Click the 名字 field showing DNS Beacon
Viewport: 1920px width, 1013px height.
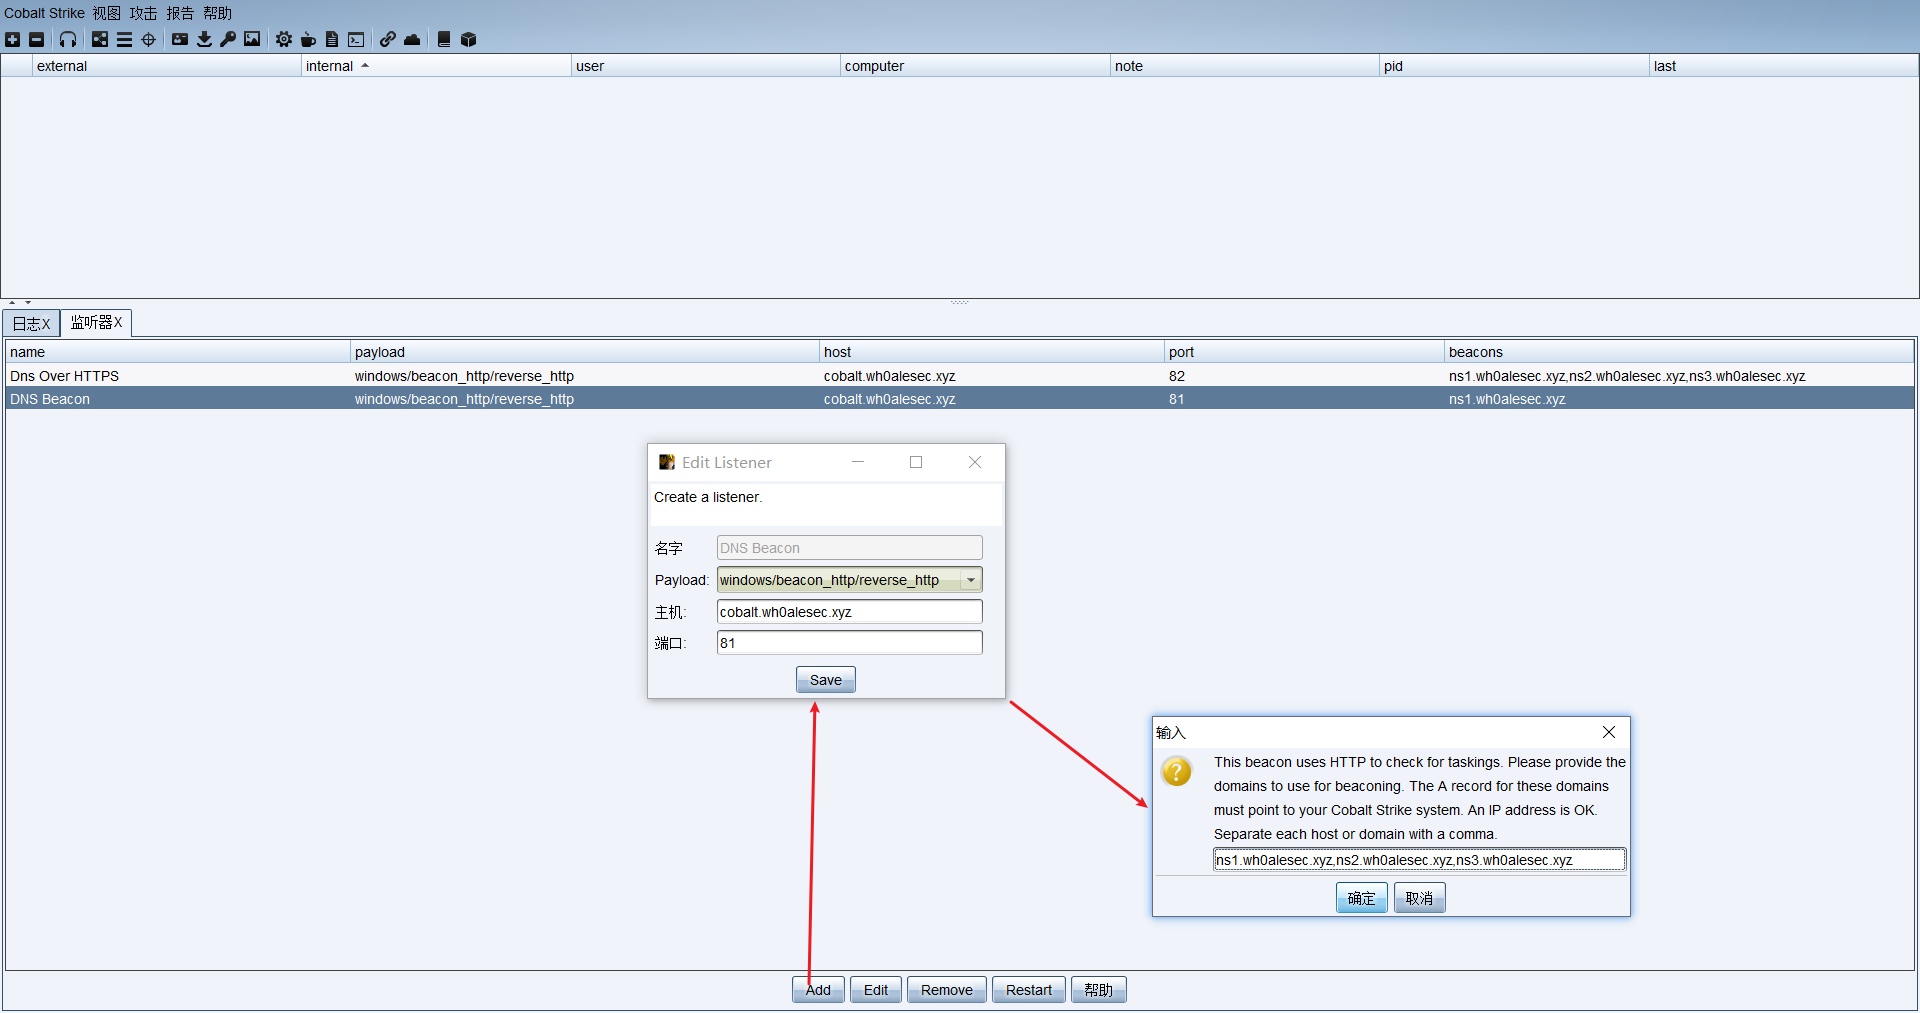pos(850,548)
